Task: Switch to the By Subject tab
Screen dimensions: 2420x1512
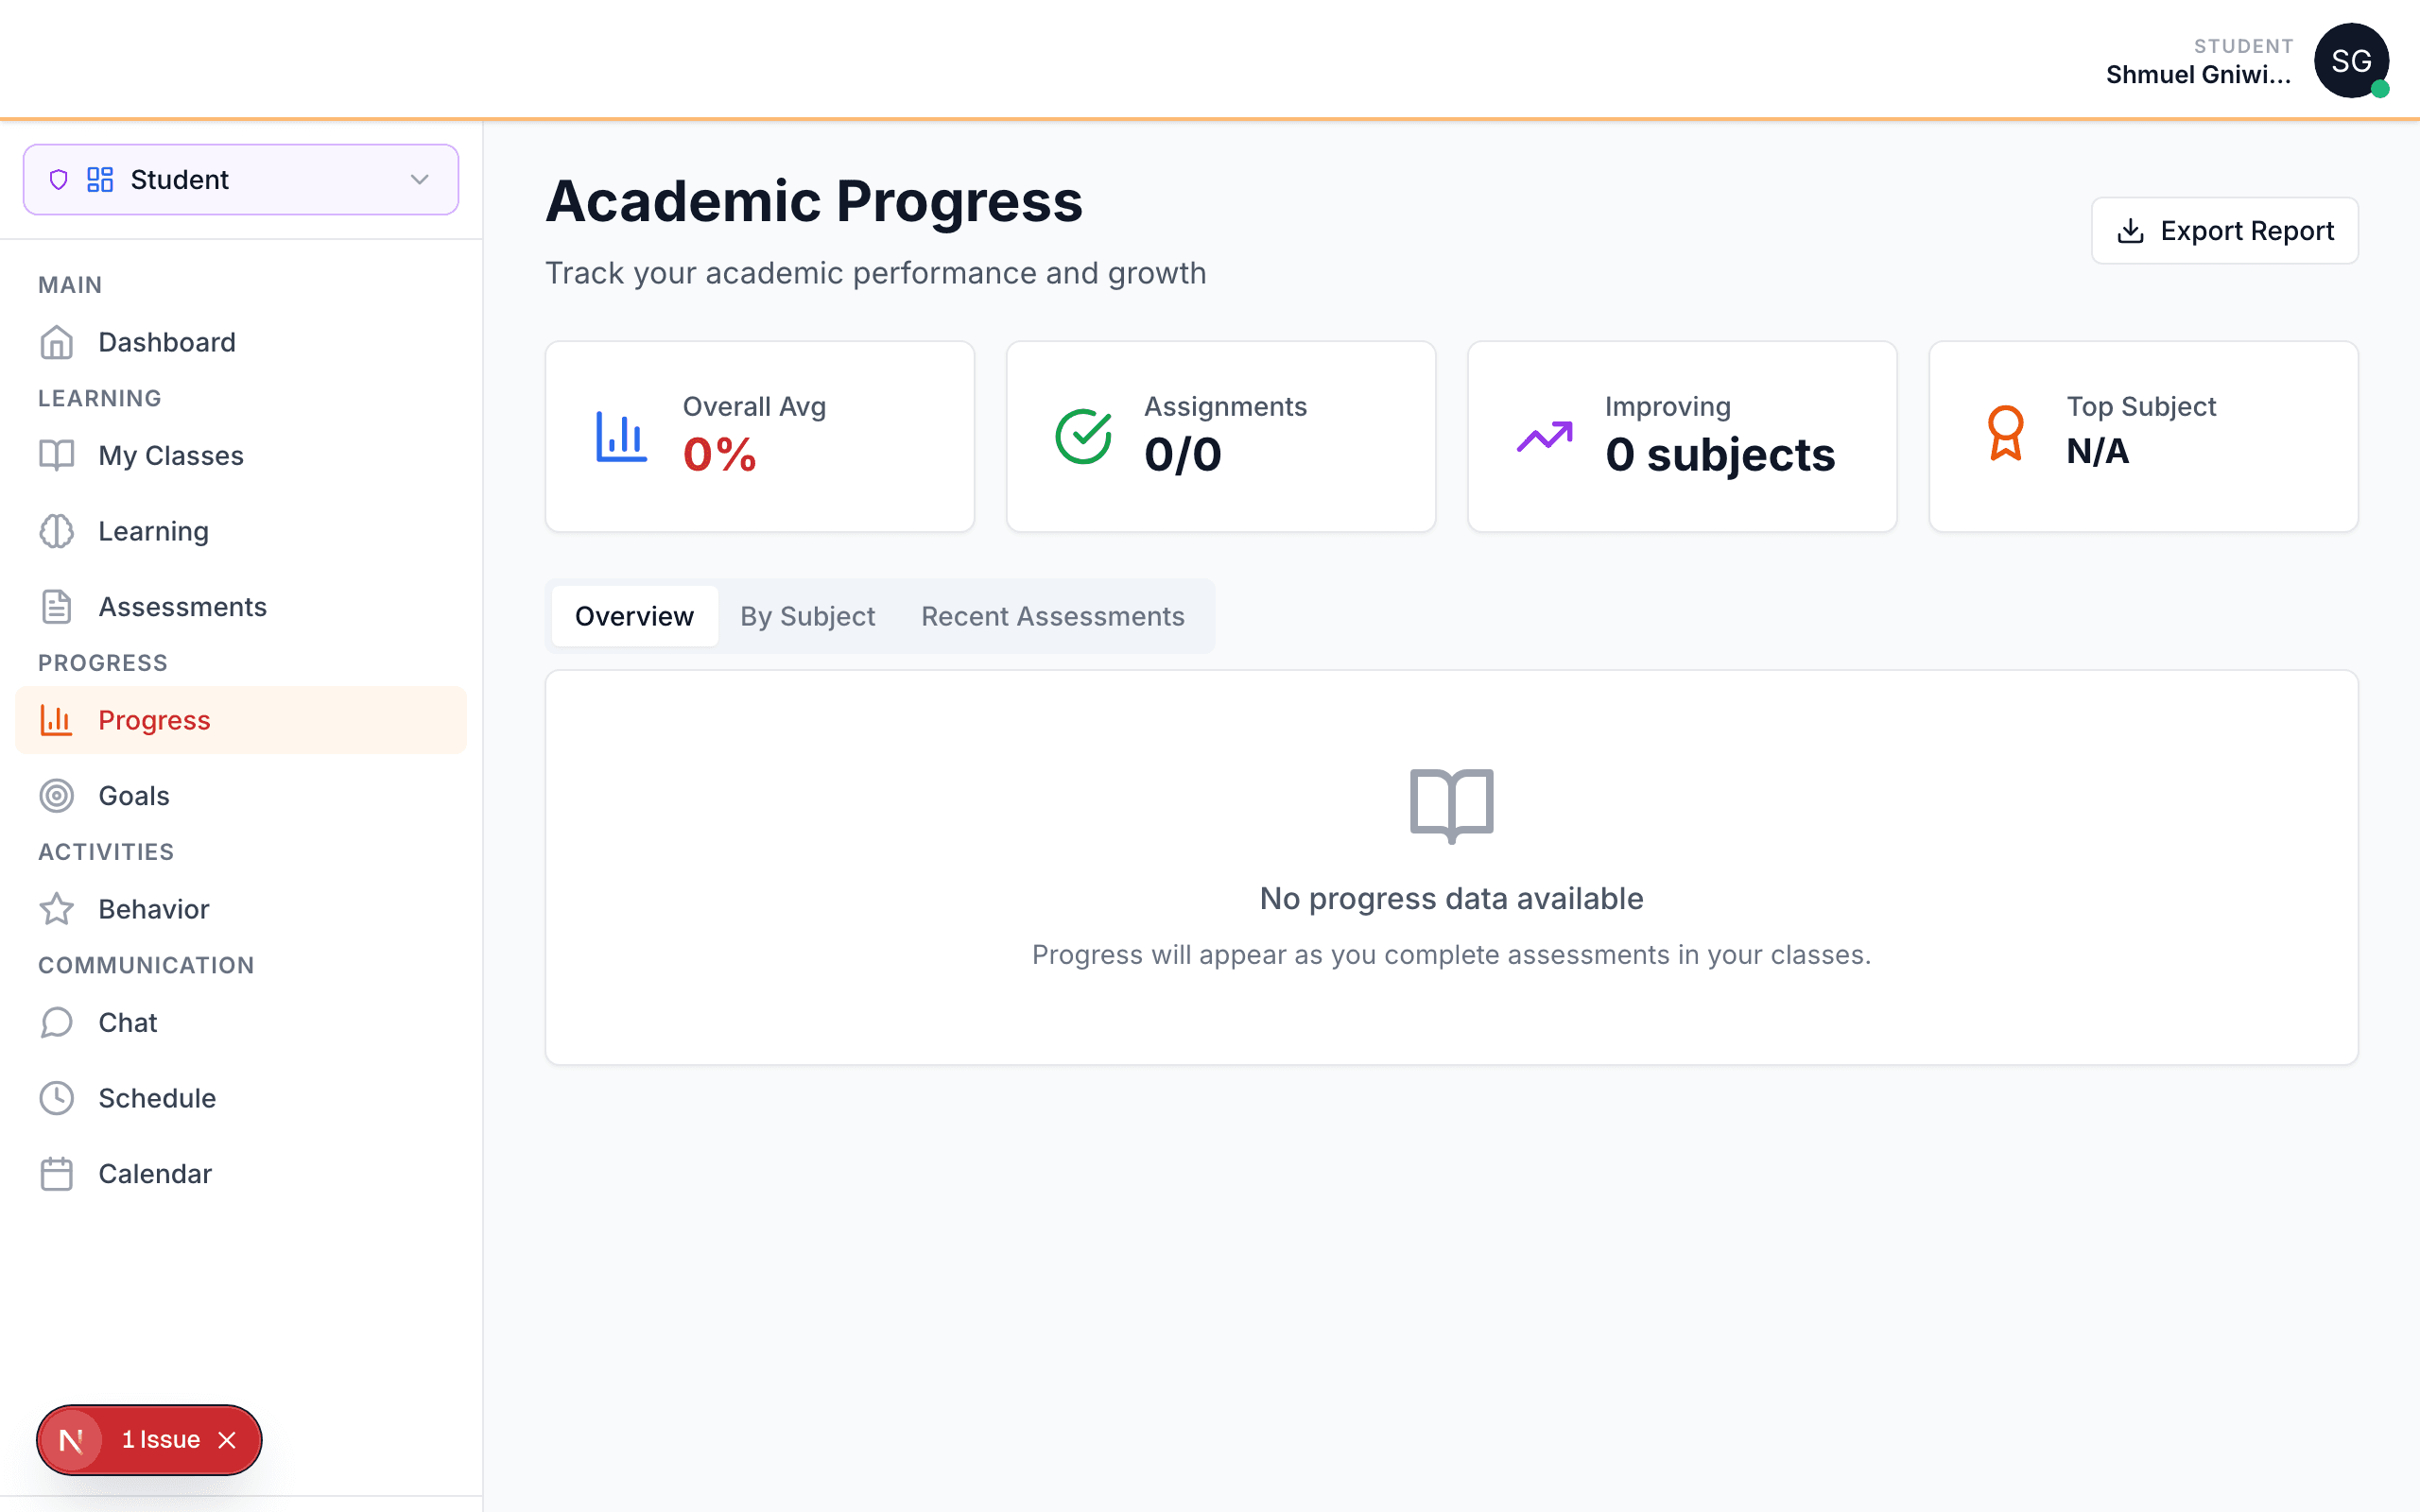Action: (807, 616)
